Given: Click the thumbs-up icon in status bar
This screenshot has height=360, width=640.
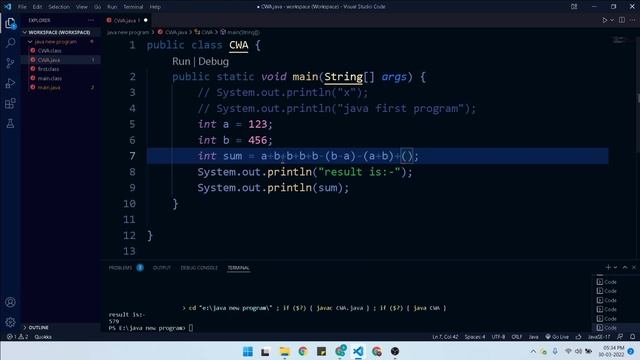Looking at the screenshot, I should point(578,337).
